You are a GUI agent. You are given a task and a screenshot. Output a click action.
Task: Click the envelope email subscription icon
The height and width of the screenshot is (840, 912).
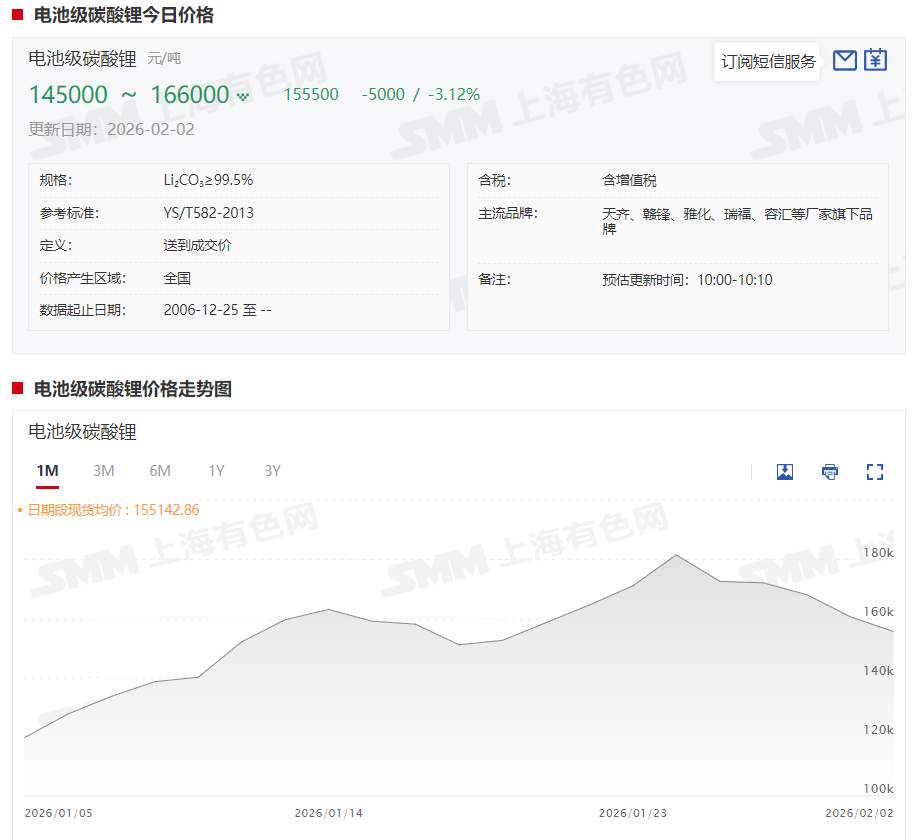(x=845, y=60)
